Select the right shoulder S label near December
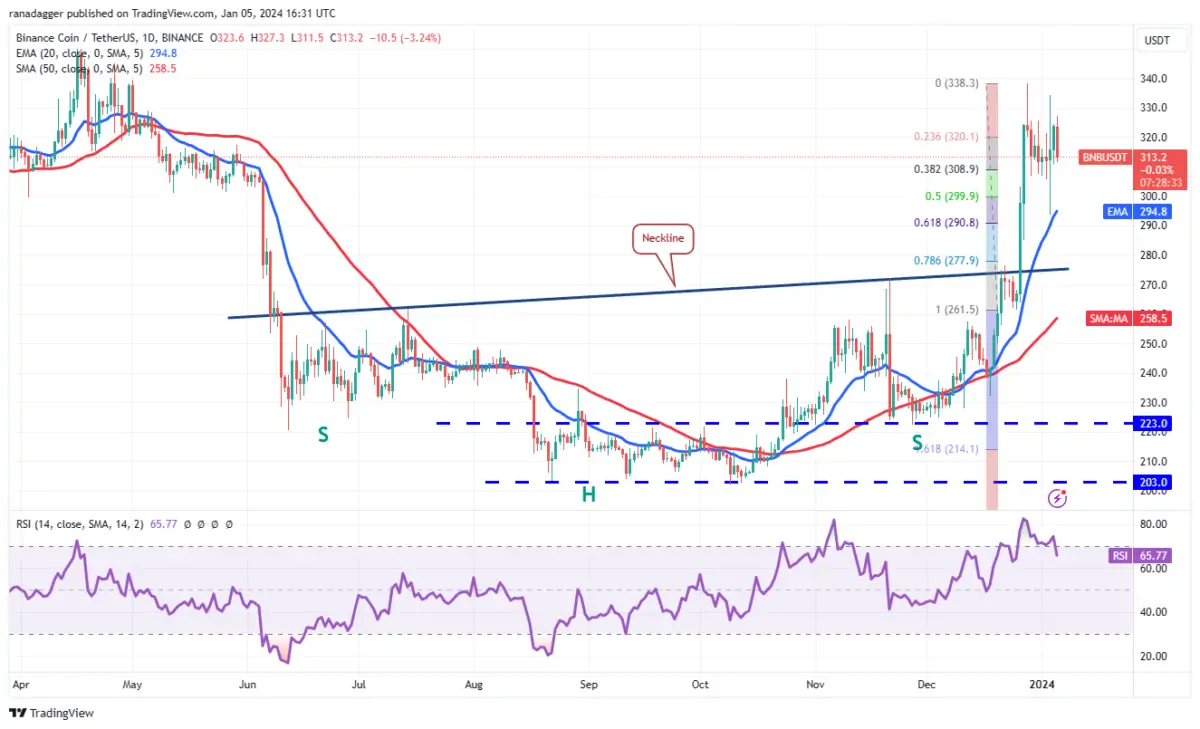This screenshot has height=729, width=1200. tap(916, 441)
